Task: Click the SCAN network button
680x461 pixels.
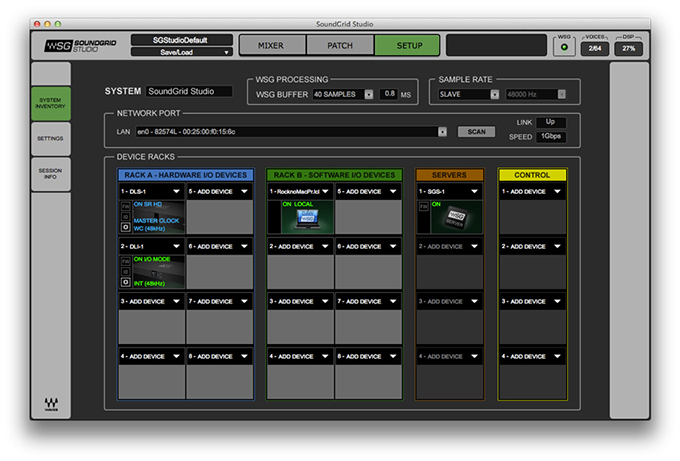Action: point(476,131)
